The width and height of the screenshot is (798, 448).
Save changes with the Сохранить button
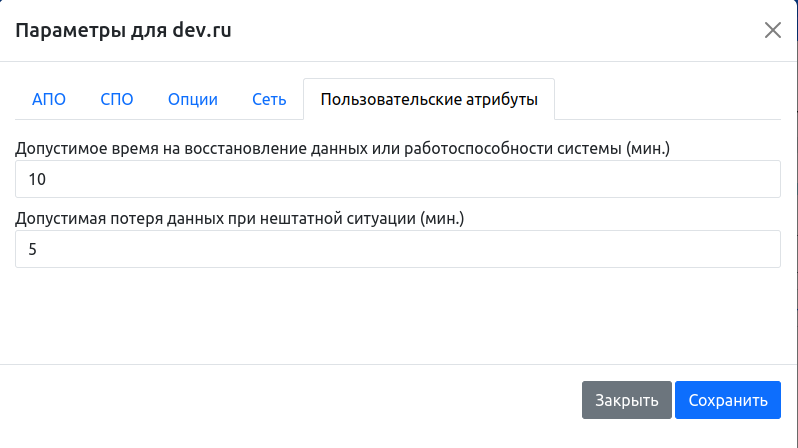[727, 401]
